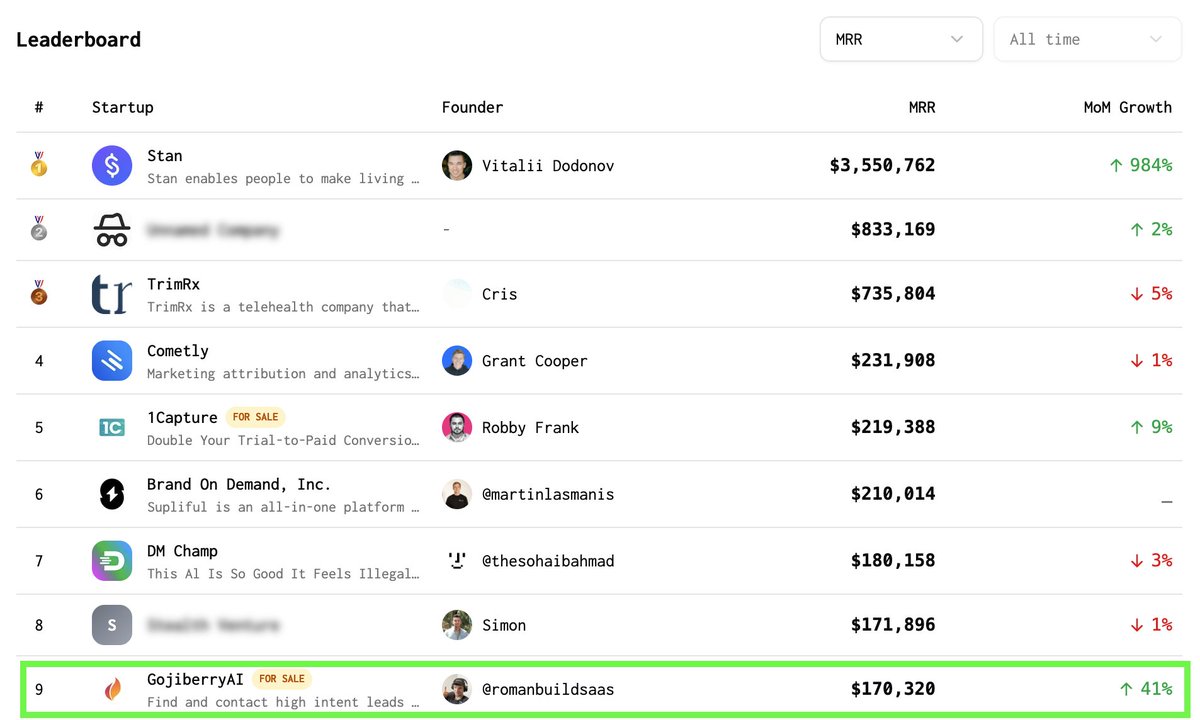Click the 5% decline figure for TrimRx

(x=1150, y=293)
